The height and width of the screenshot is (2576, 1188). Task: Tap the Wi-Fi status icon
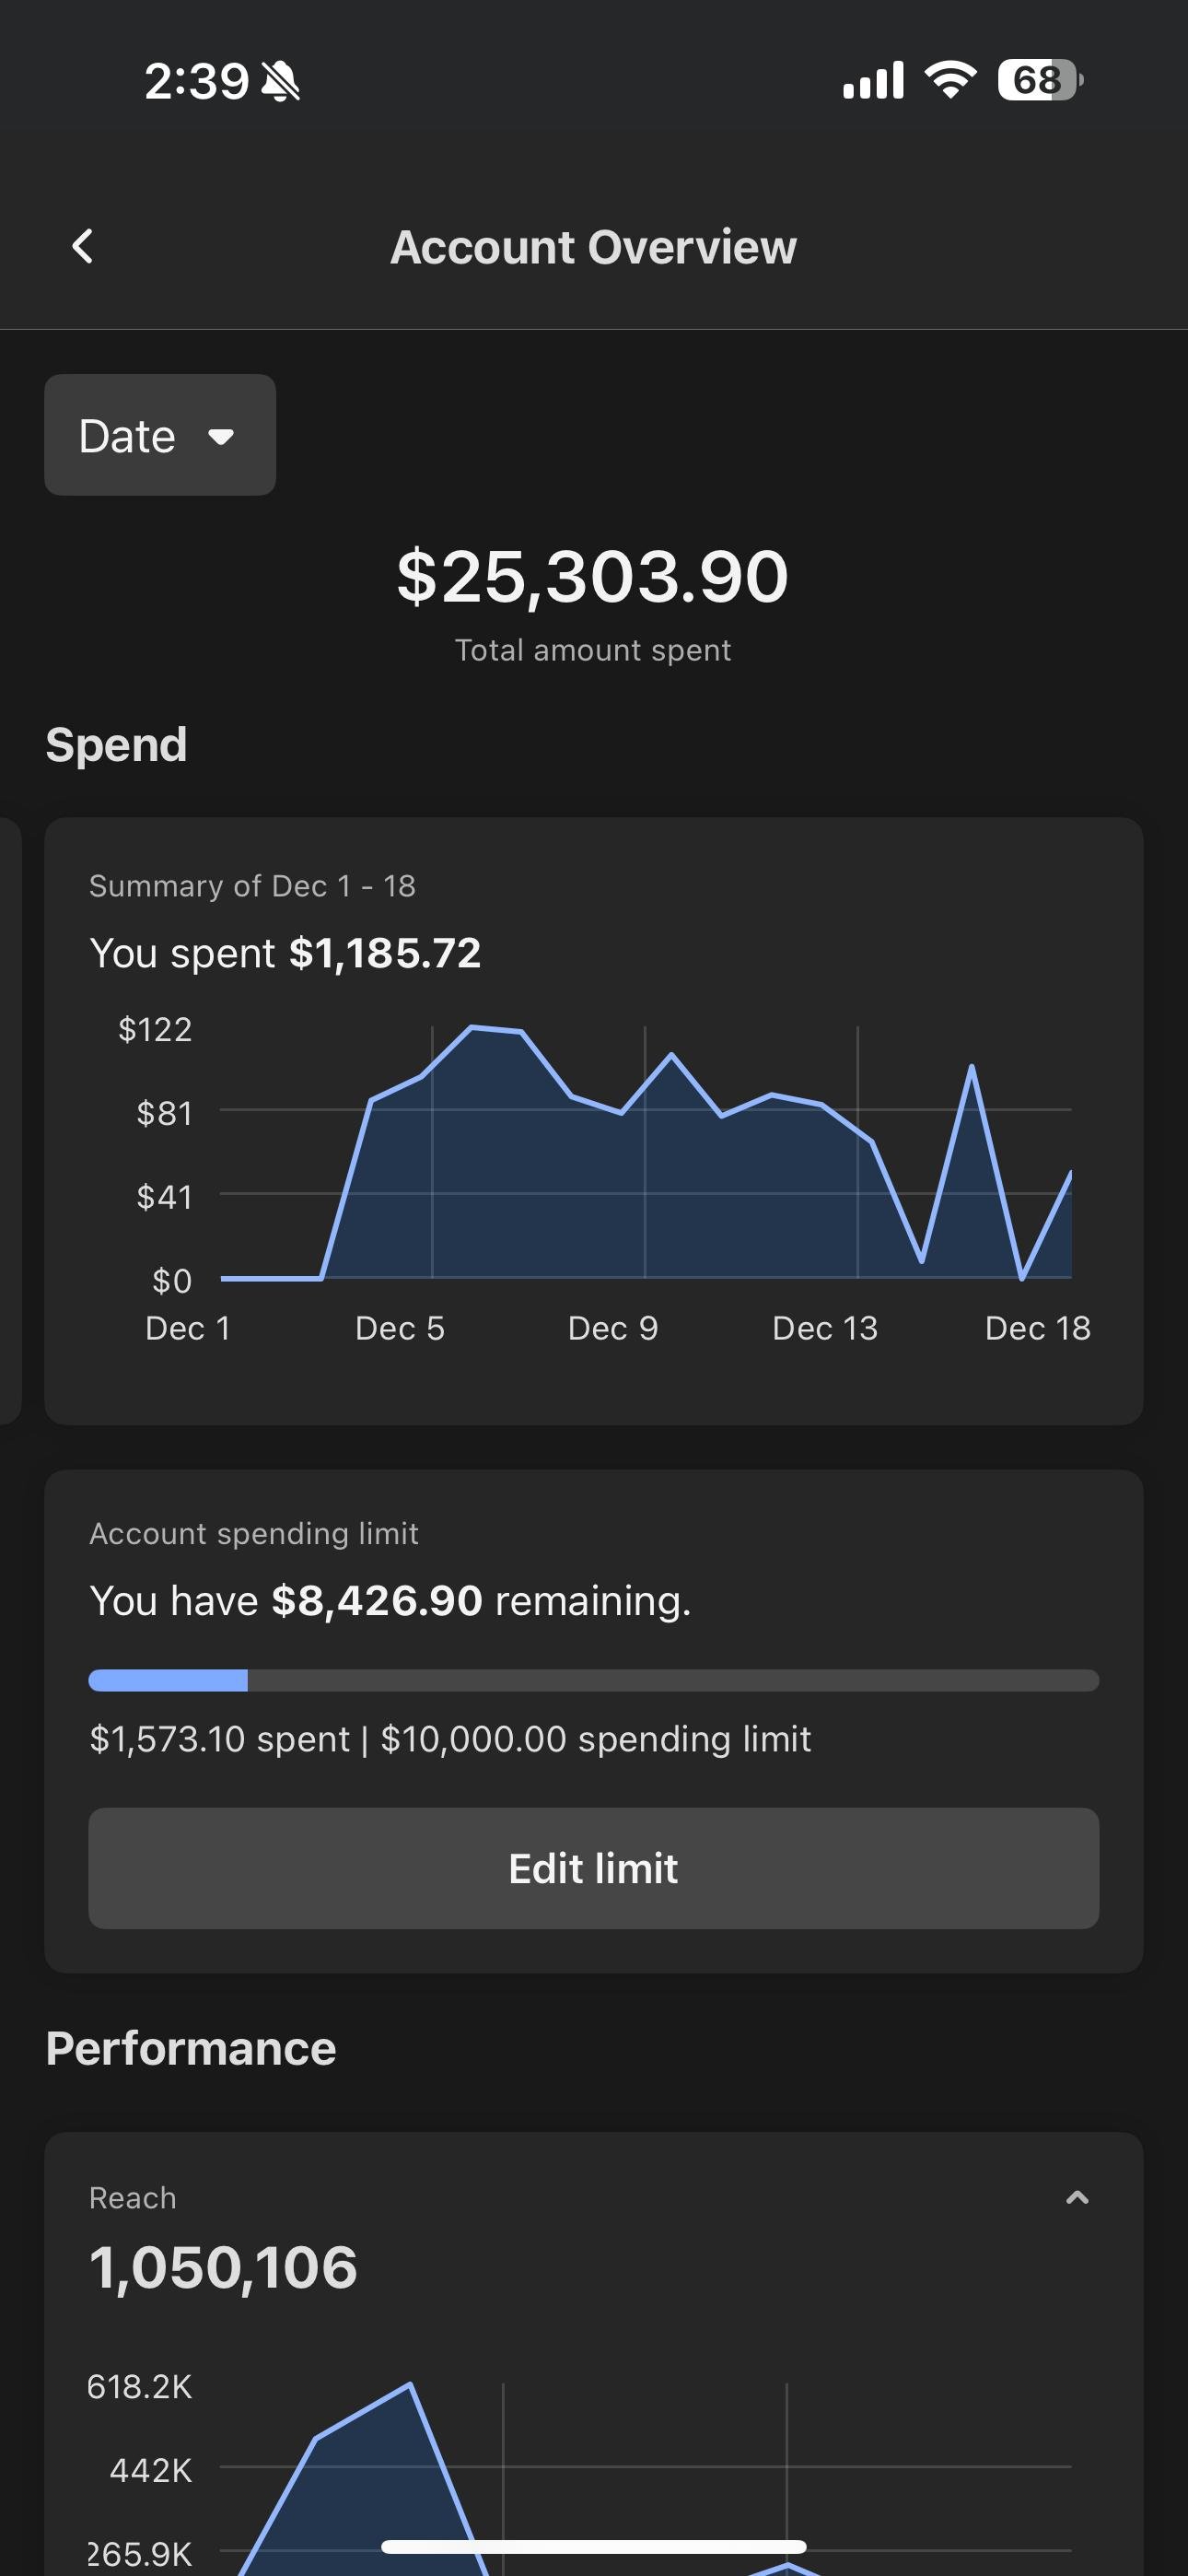[950, 80]
